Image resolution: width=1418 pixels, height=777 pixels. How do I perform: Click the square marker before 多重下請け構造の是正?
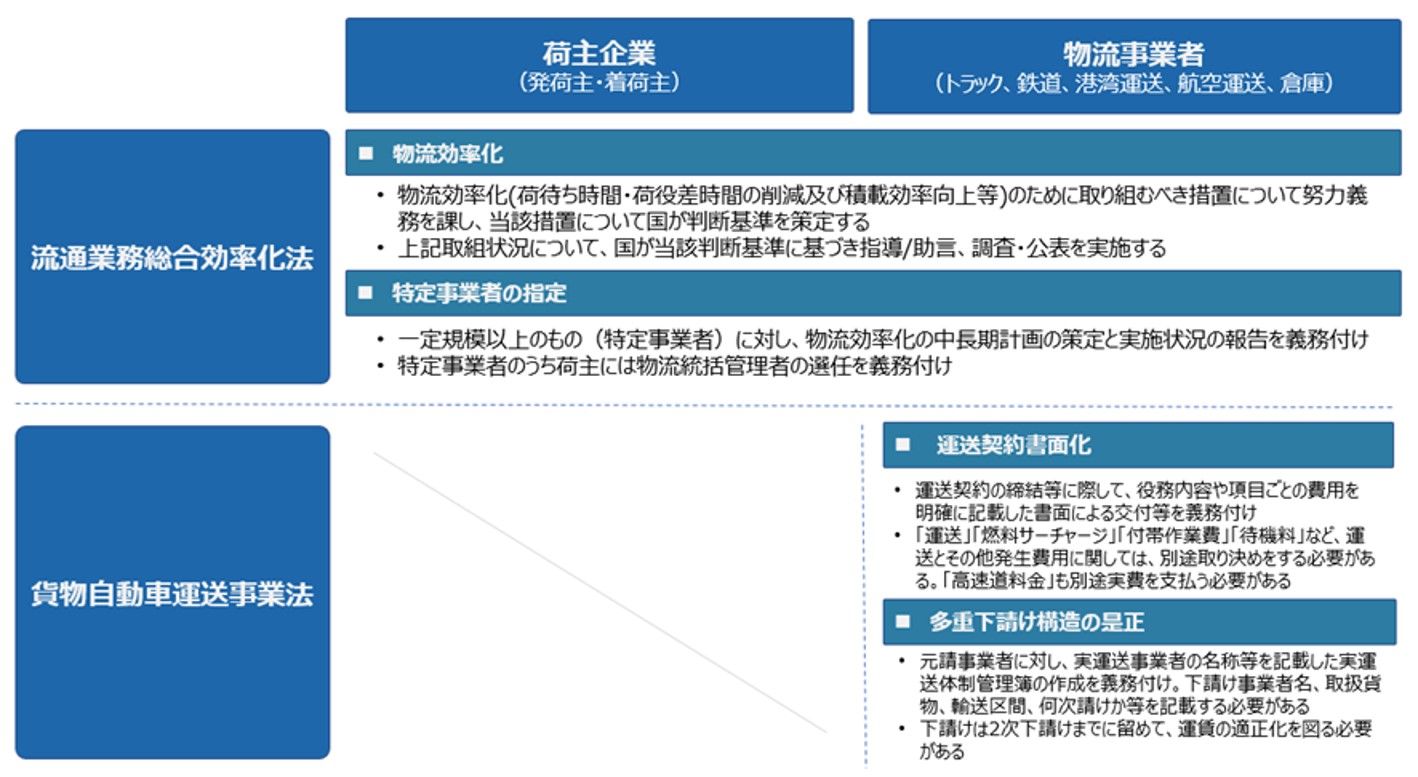pyautogui.click(x=903, y=622)
